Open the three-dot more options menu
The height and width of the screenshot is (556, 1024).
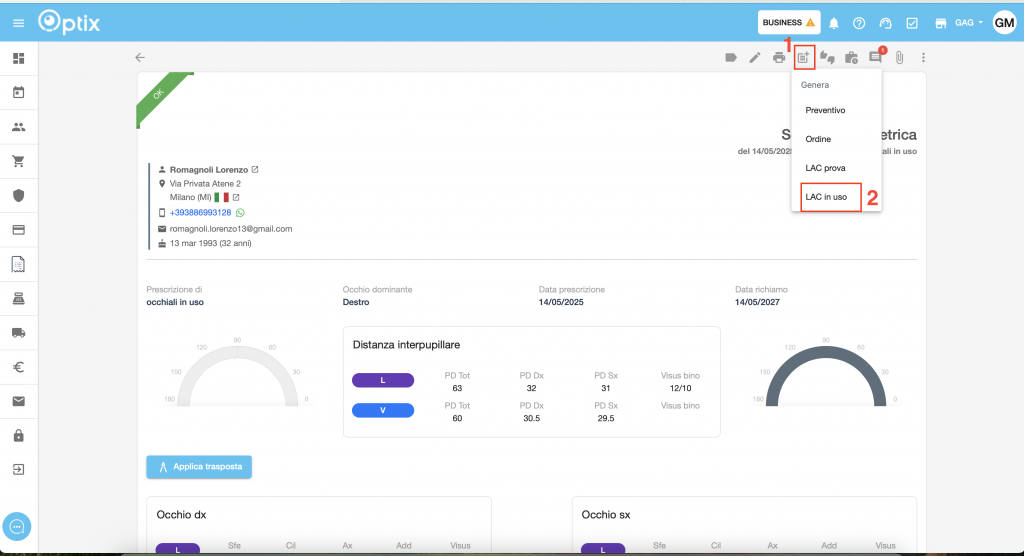point(923,58)
